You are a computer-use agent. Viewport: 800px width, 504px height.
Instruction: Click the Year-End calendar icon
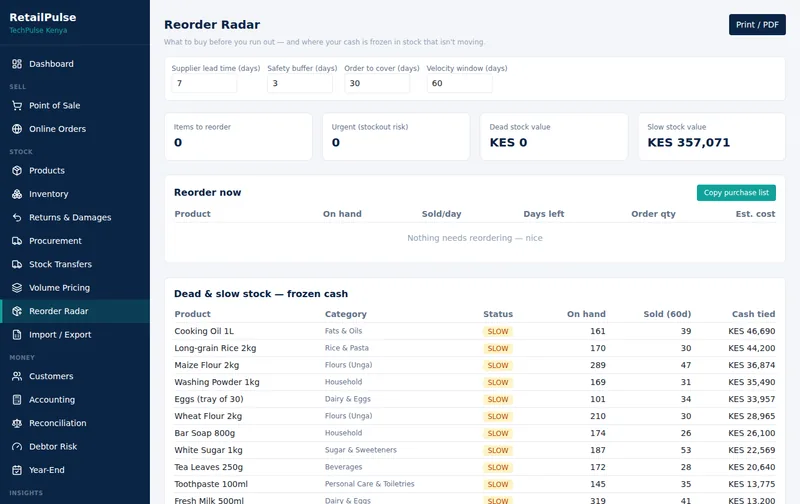[x=17, y=470]
